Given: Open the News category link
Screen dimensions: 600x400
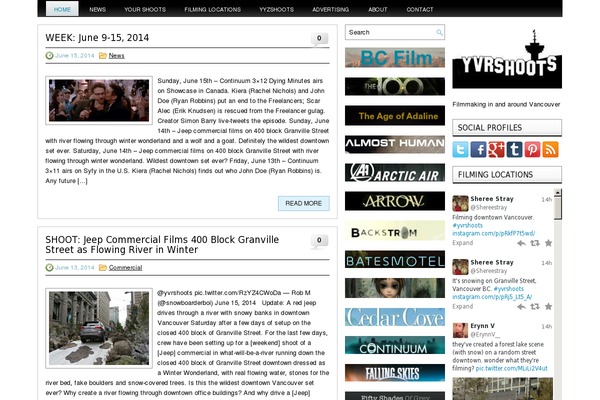Looking at the screenshot, I should [116, 56].
